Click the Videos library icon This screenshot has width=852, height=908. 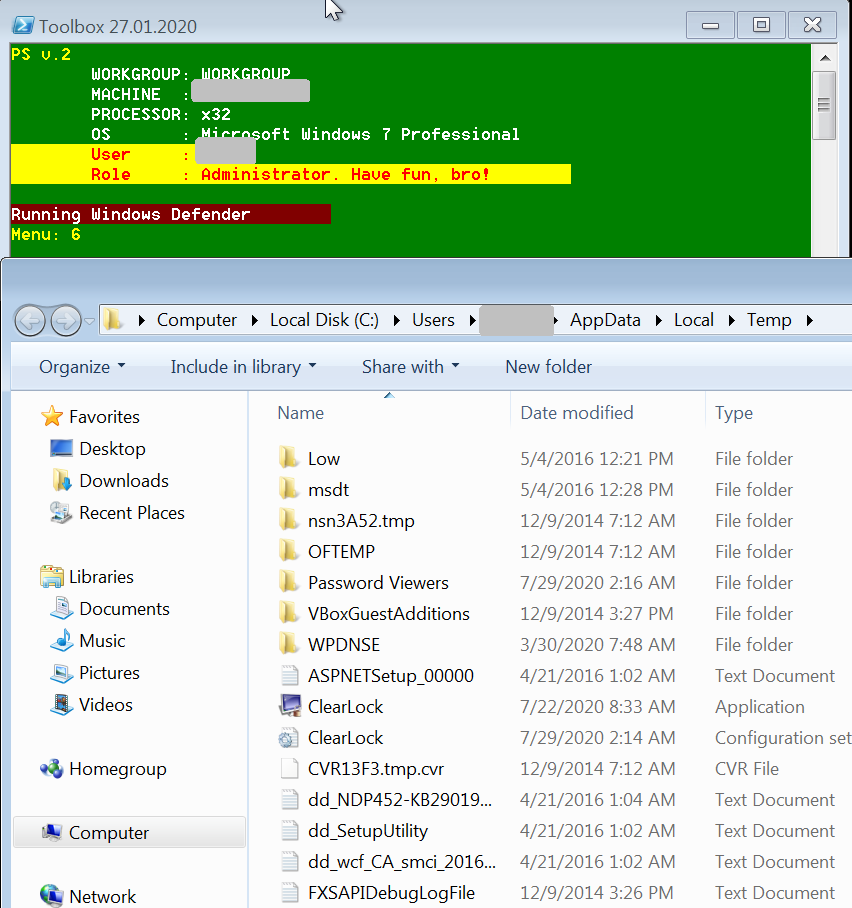click(x=61, y=705)
